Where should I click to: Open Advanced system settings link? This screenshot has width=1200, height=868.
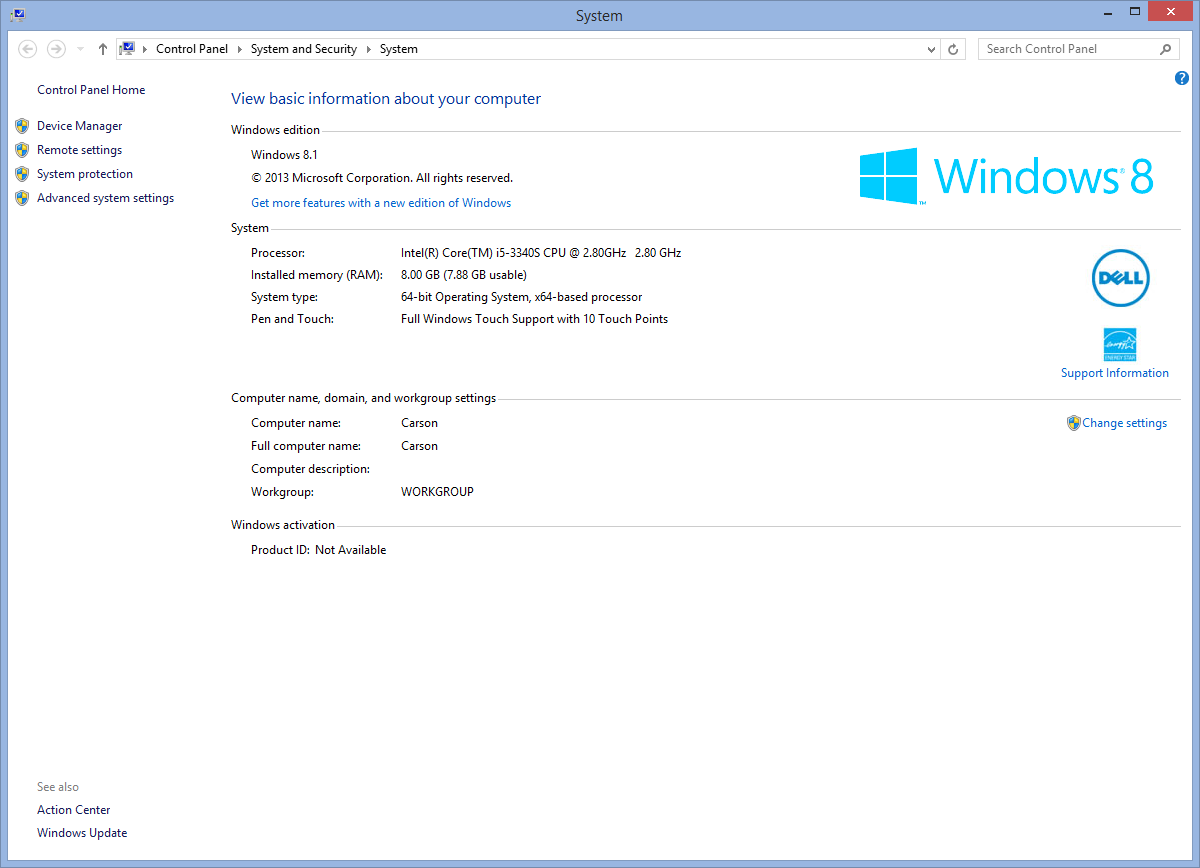click(106, 198)
